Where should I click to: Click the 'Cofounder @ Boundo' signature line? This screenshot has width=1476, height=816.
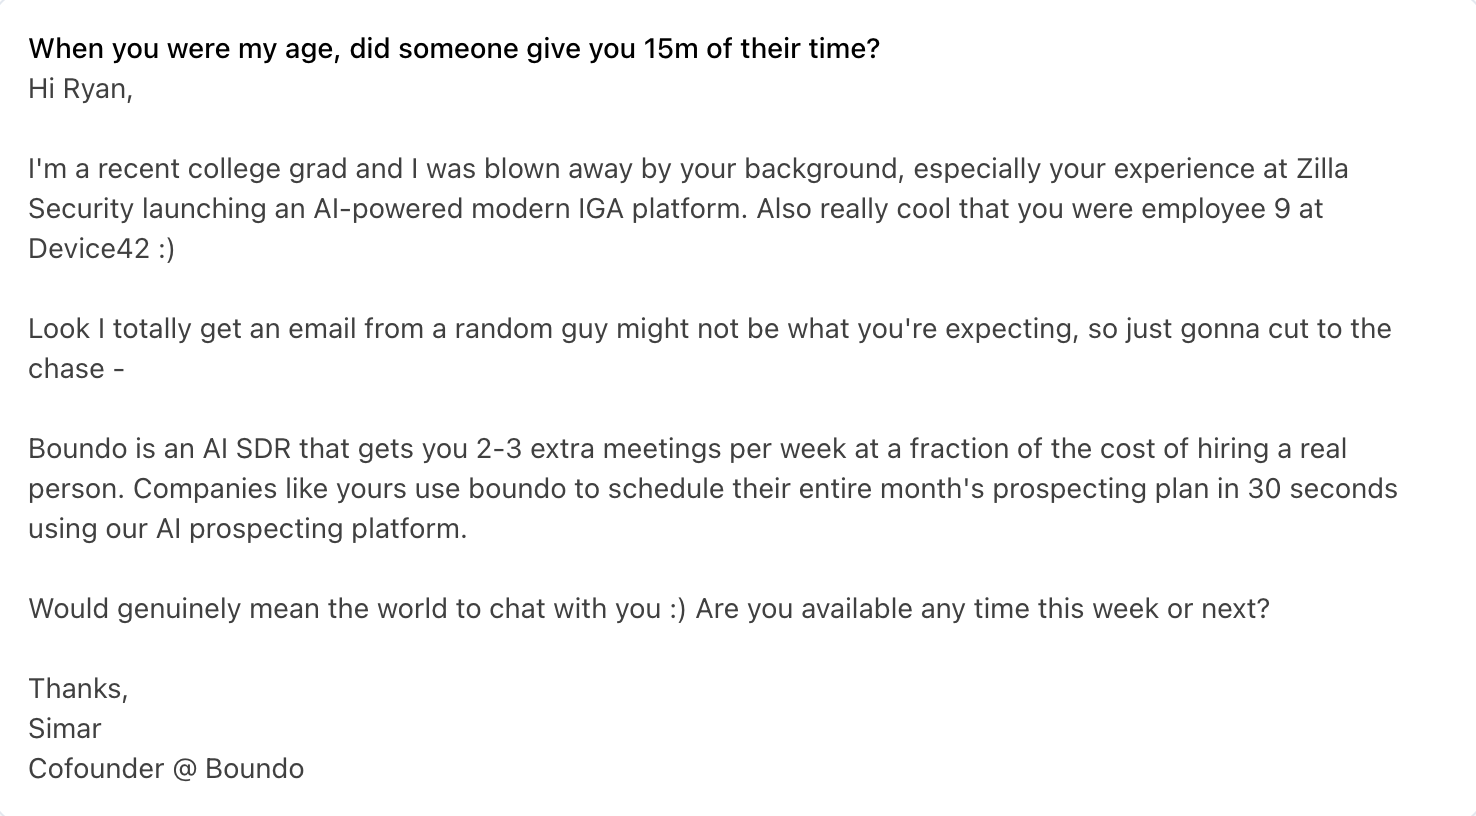click(166, 769)
